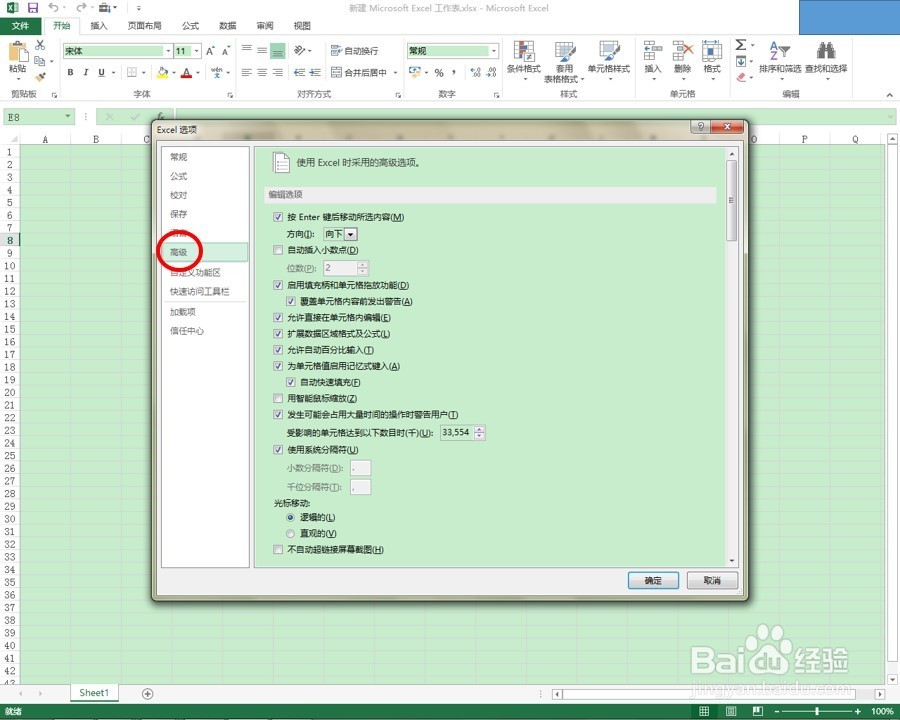Enable 自动插入小数点 checkbox
Screen dimensions: 900x720
tap(278, 250)
